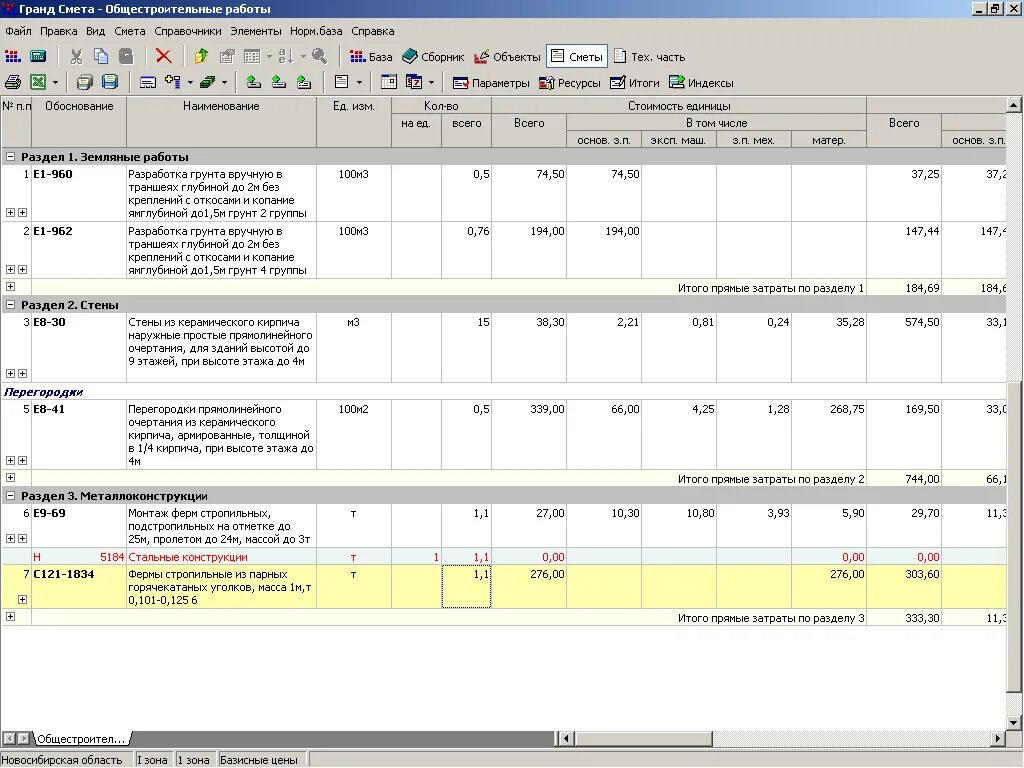This screenshot has height=768, width=1024.
Task: Click the grayed sort A-Z icon
Action: [285, 57]
